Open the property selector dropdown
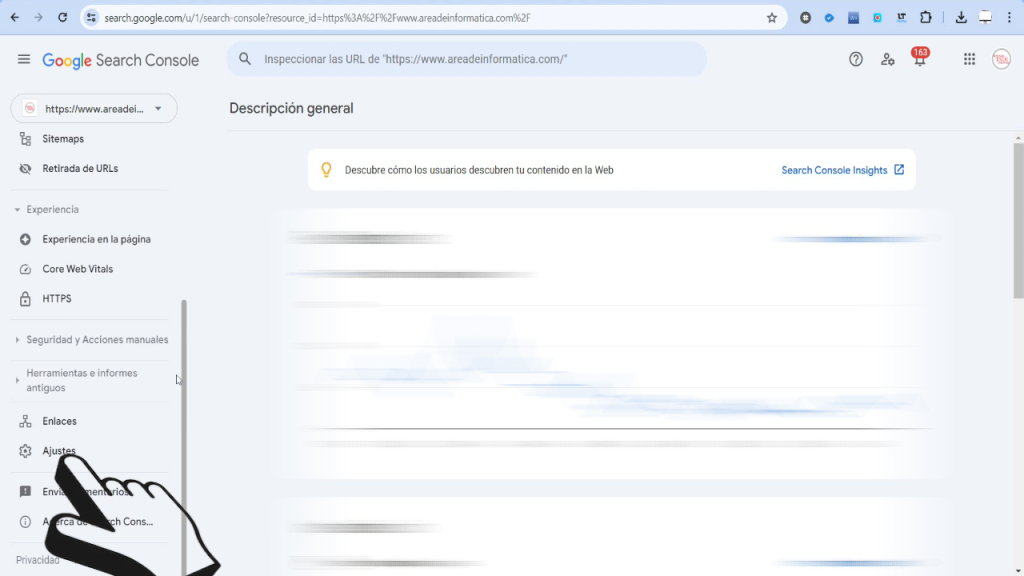Screen dimensions: 1024x576 click(93, 108)
